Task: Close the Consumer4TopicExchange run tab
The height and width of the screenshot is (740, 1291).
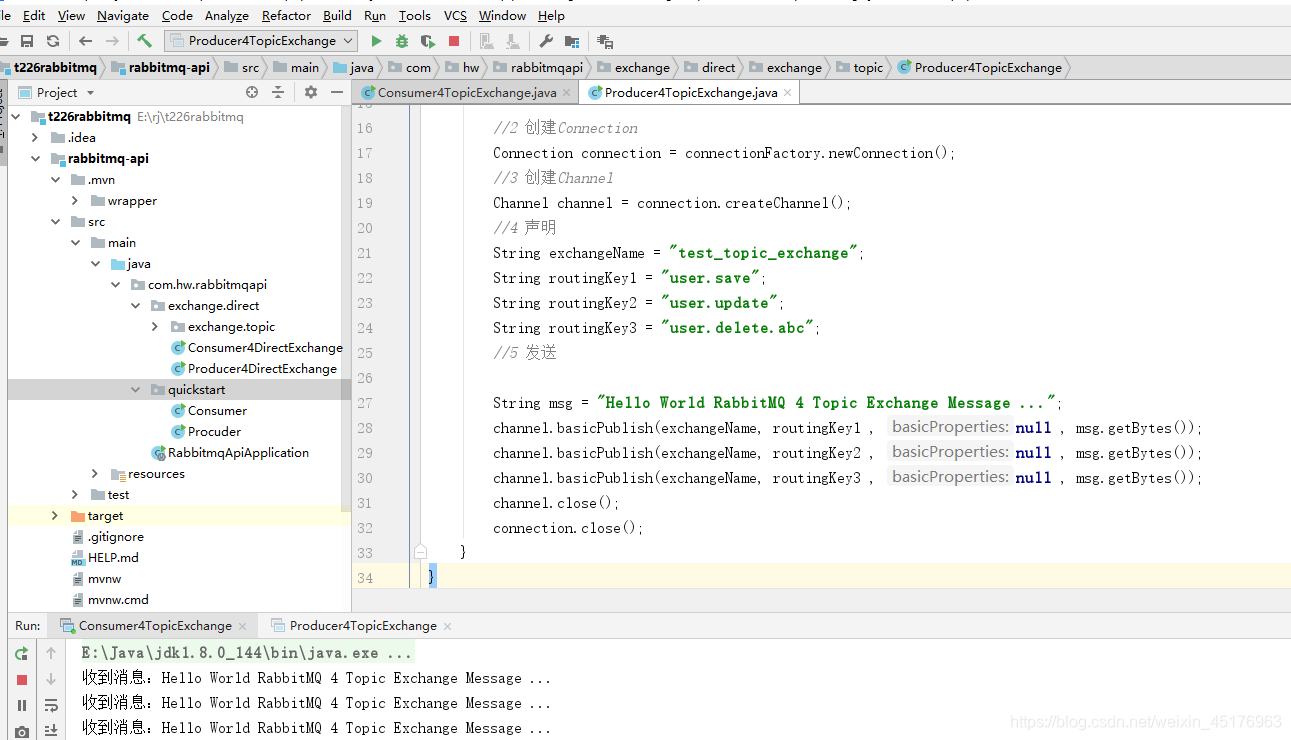Action: (242, 626)
